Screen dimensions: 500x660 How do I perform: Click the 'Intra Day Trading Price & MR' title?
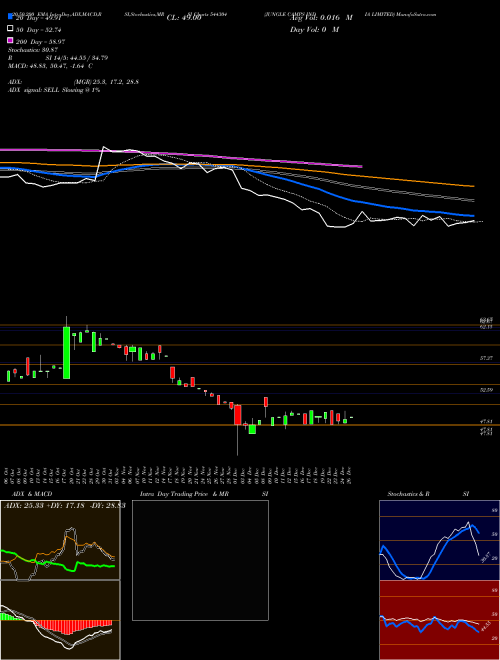coord(184,494)
